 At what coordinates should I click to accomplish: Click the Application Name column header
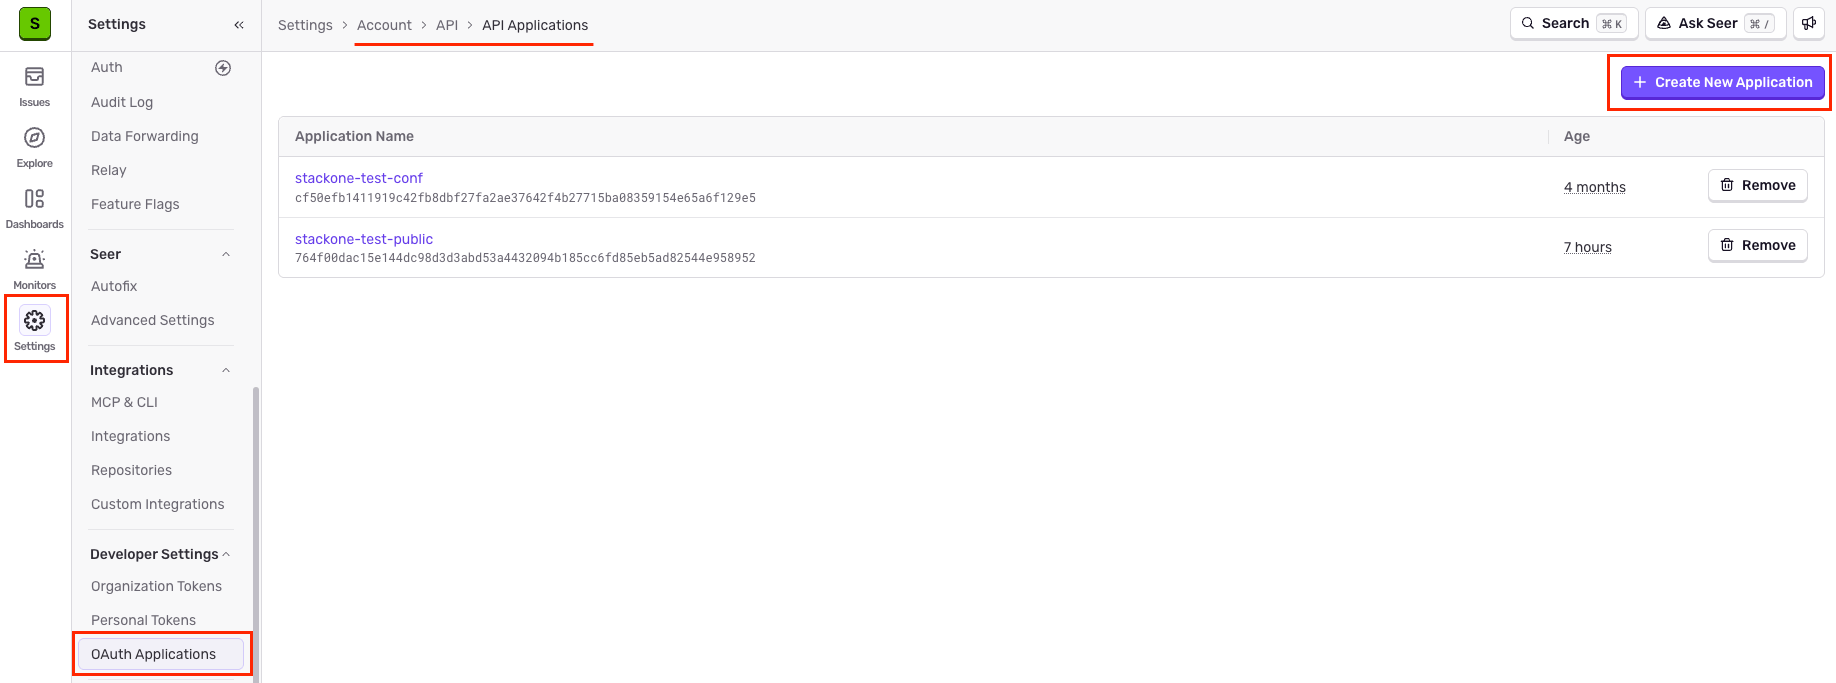354,136
